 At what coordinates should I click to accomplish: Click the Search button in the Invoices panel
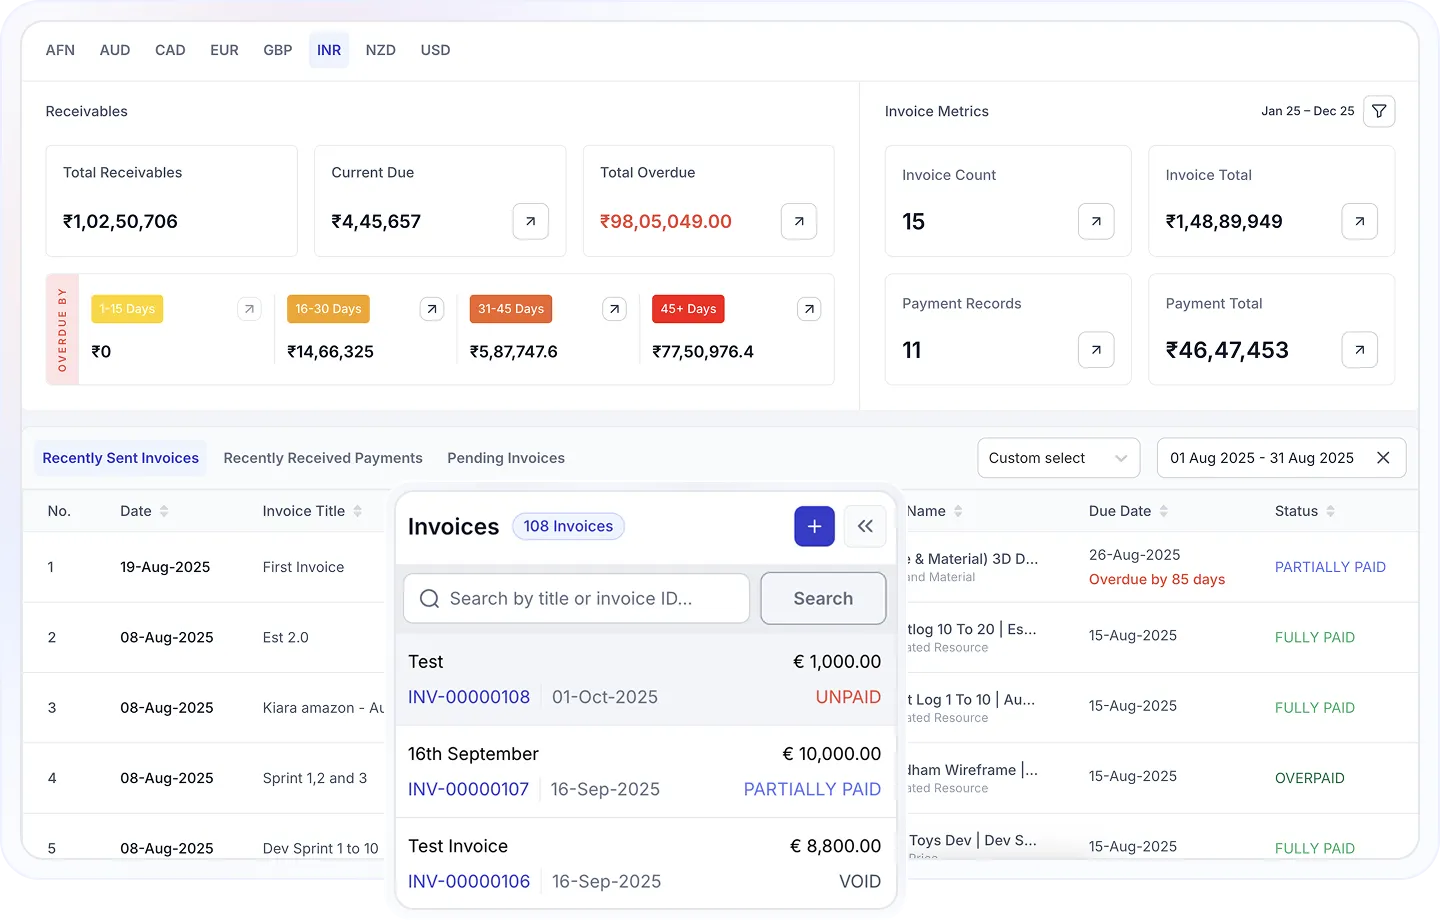822,598
